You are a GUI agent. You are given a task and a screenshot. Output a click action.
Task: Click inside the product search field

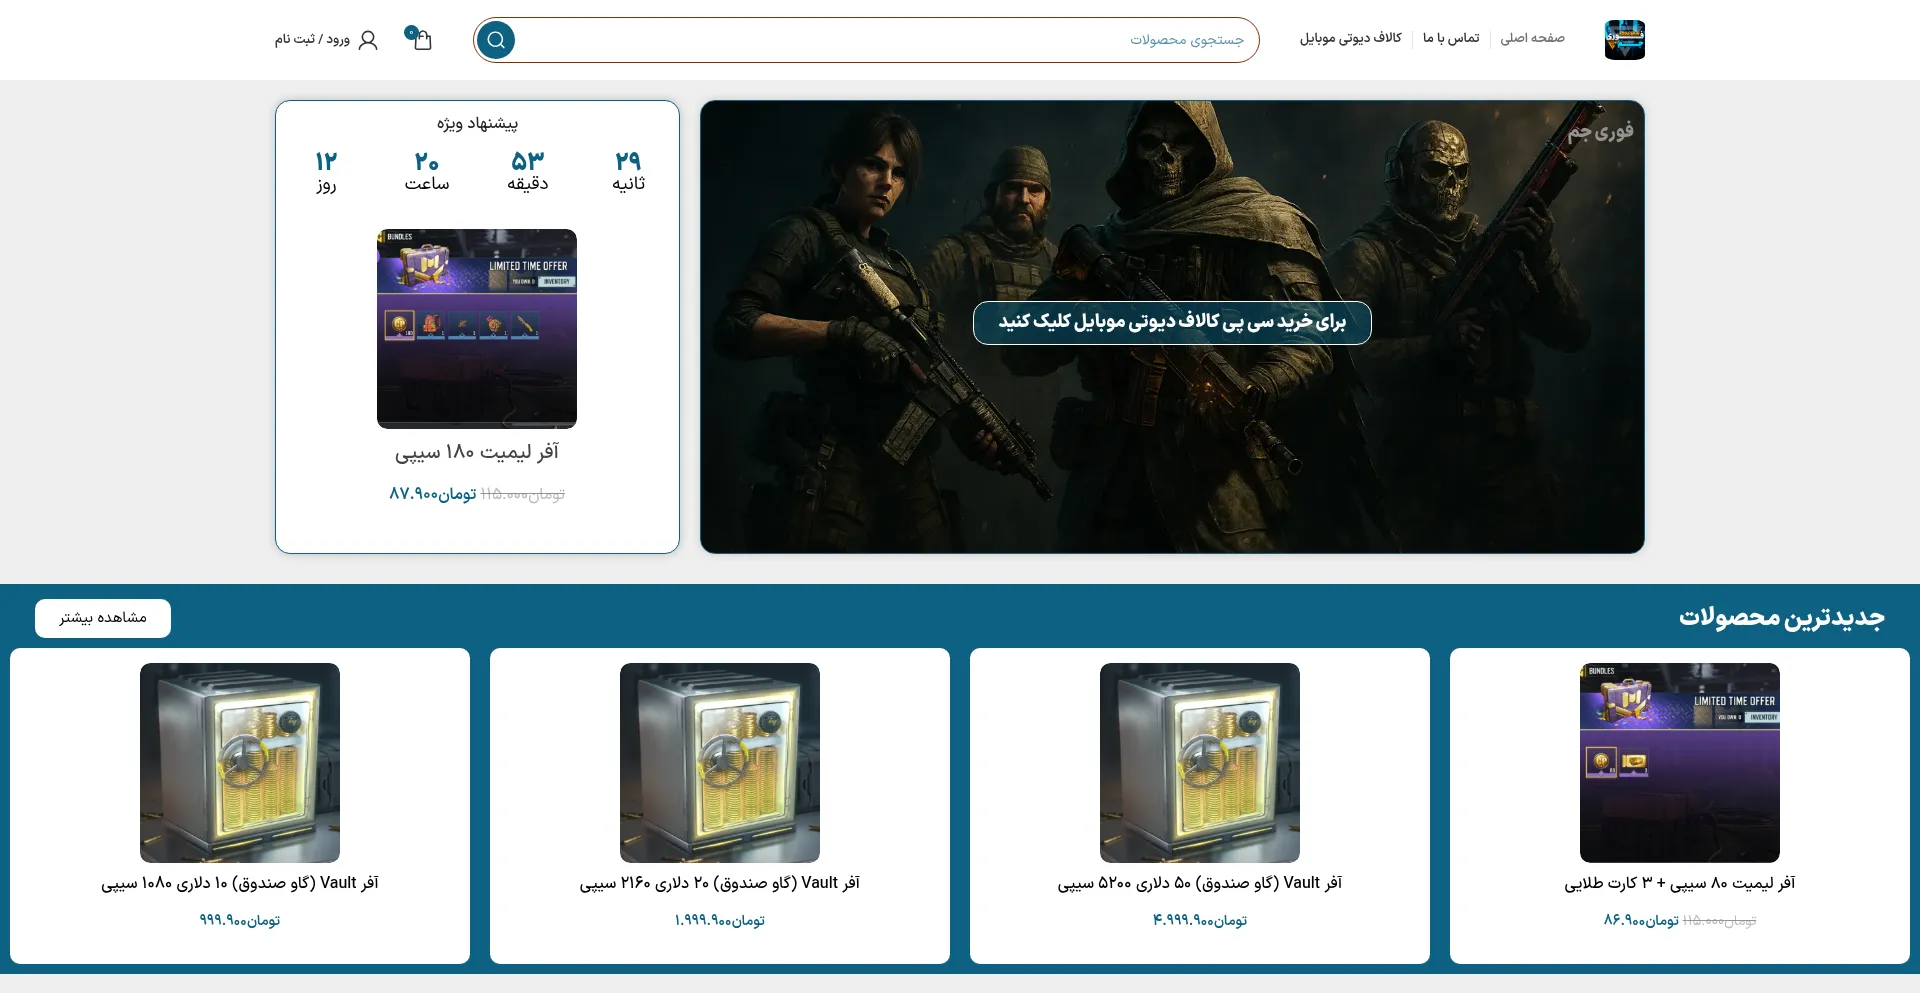click(x=880, y=40)
